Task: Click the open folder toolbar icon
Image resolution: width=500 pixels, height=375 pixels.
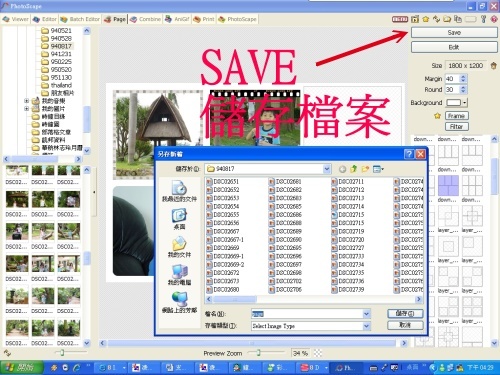Action: coord(447,19)
